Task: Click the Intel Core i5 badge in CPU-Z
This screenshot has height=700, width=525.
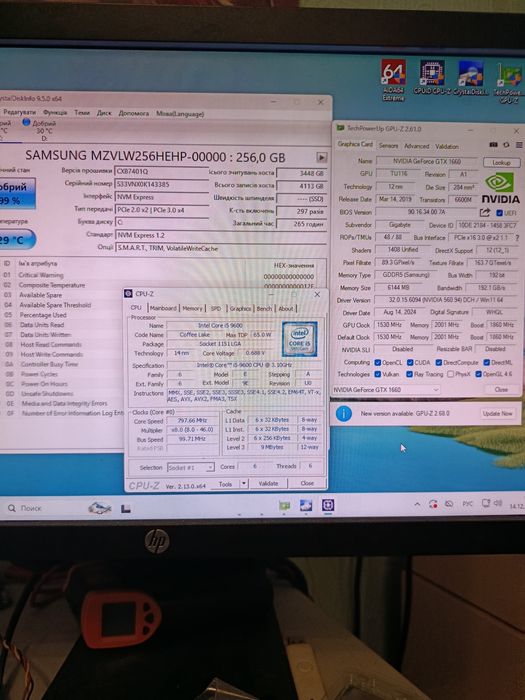Action: (300, 338)
